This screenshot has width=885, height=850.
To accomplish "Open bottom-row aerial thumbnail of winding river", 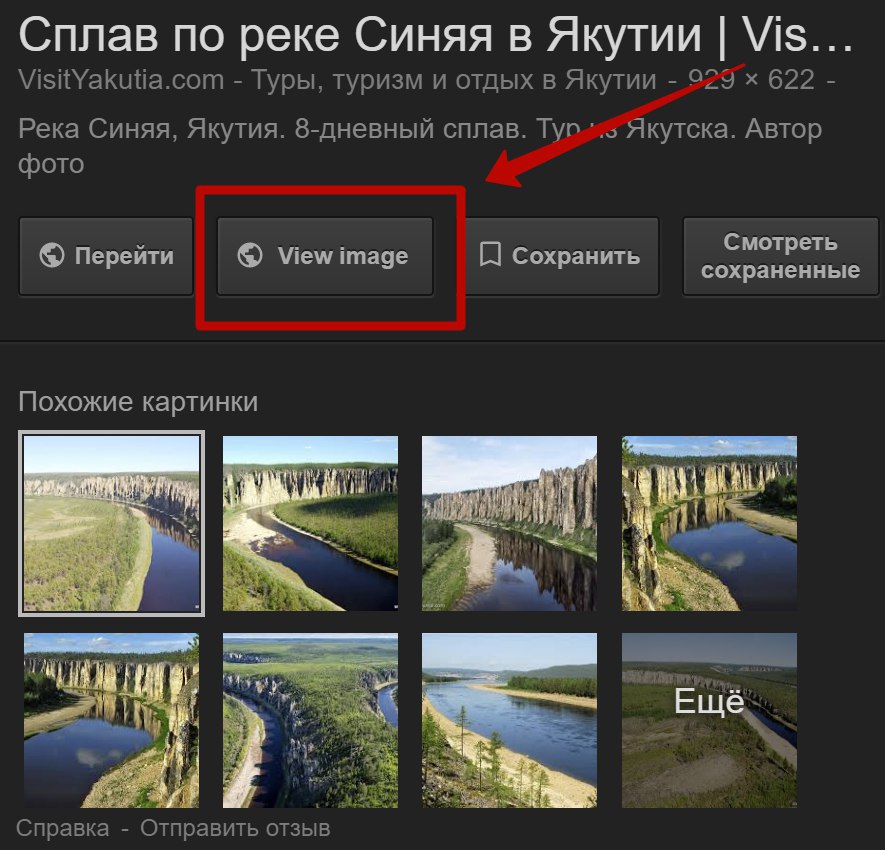I will (310, 720).
